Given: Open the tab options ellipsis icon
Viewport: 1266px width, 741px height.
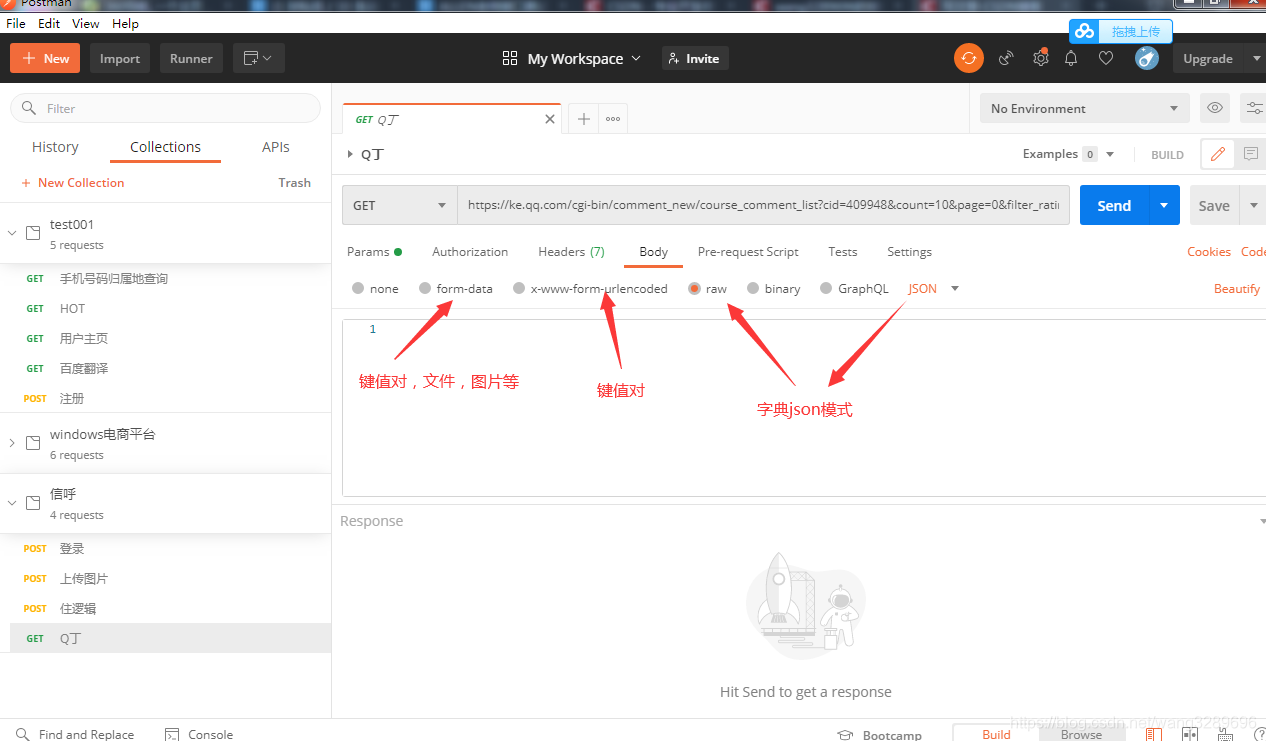Looking at the screenshot, I should pos(613,118).
